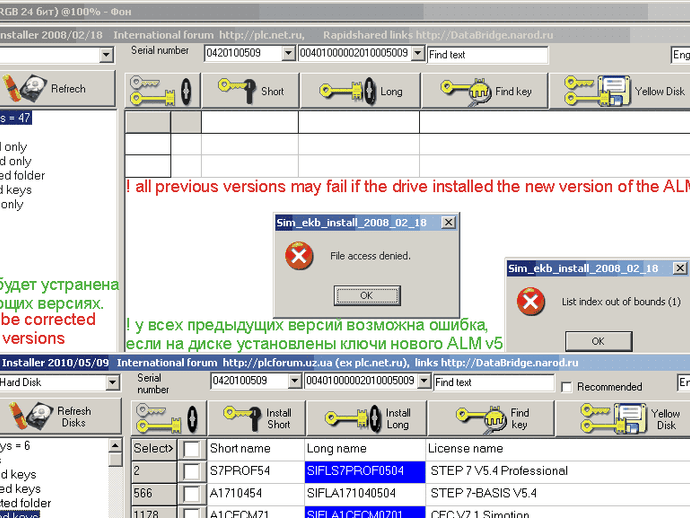Screen dimensions: 690x518
Task: Click the A1710454 short name cell
Action: click(255, 494)
